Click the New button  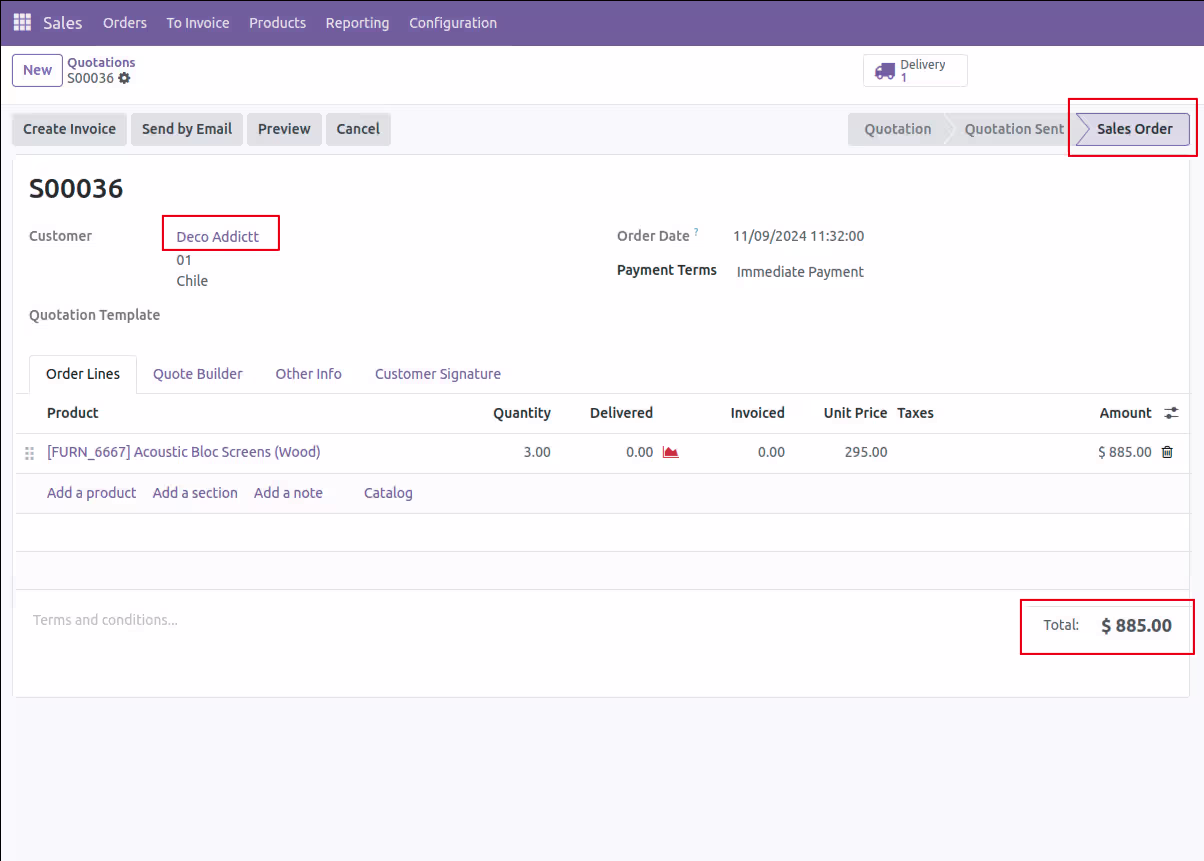click(37, 70)
